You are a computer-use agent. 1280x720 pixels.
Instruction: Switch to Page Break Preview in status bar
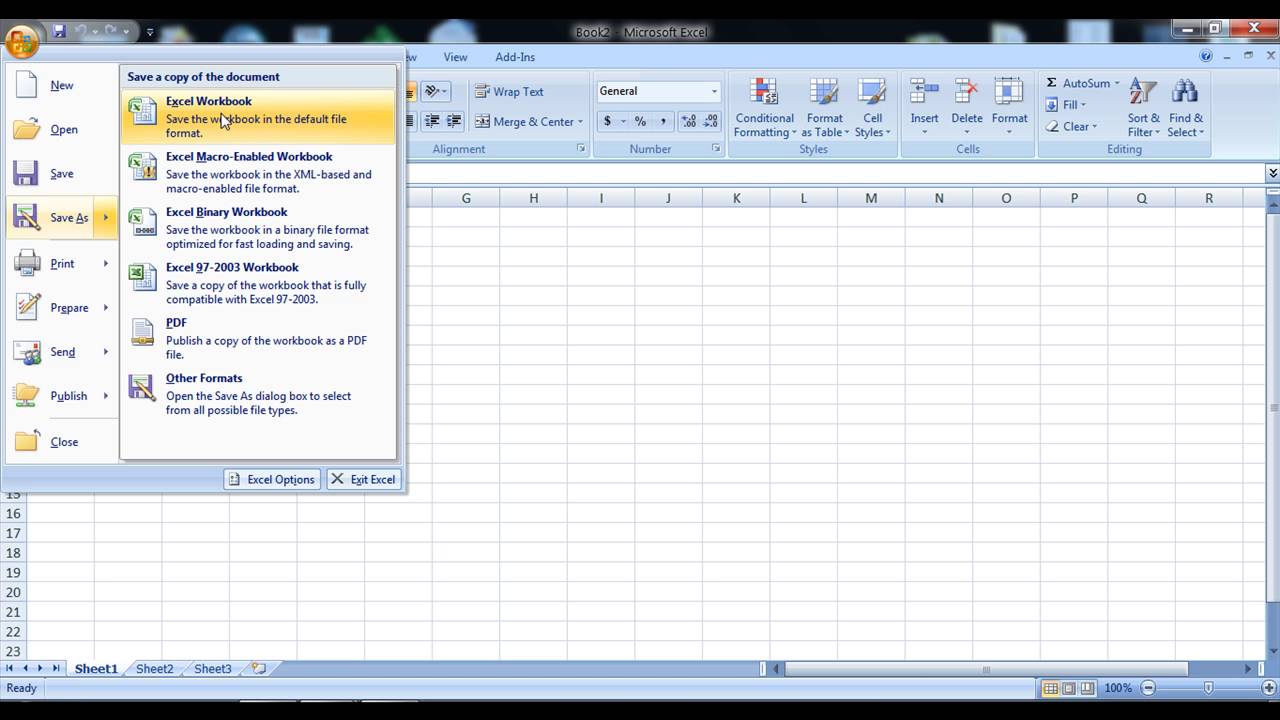[1087, 688]
